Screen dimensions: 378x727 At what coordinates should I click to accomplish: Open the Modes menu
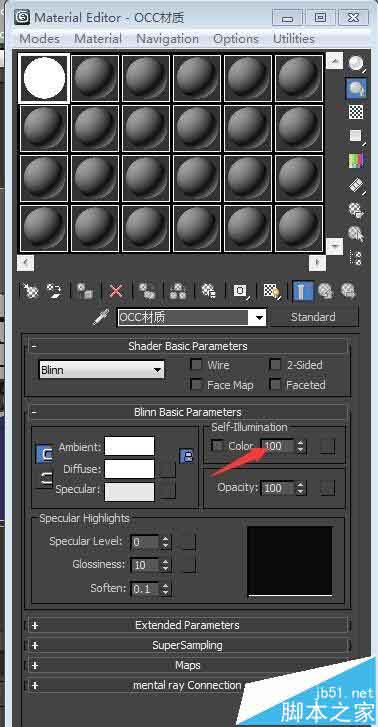click(x=39, y=39)
